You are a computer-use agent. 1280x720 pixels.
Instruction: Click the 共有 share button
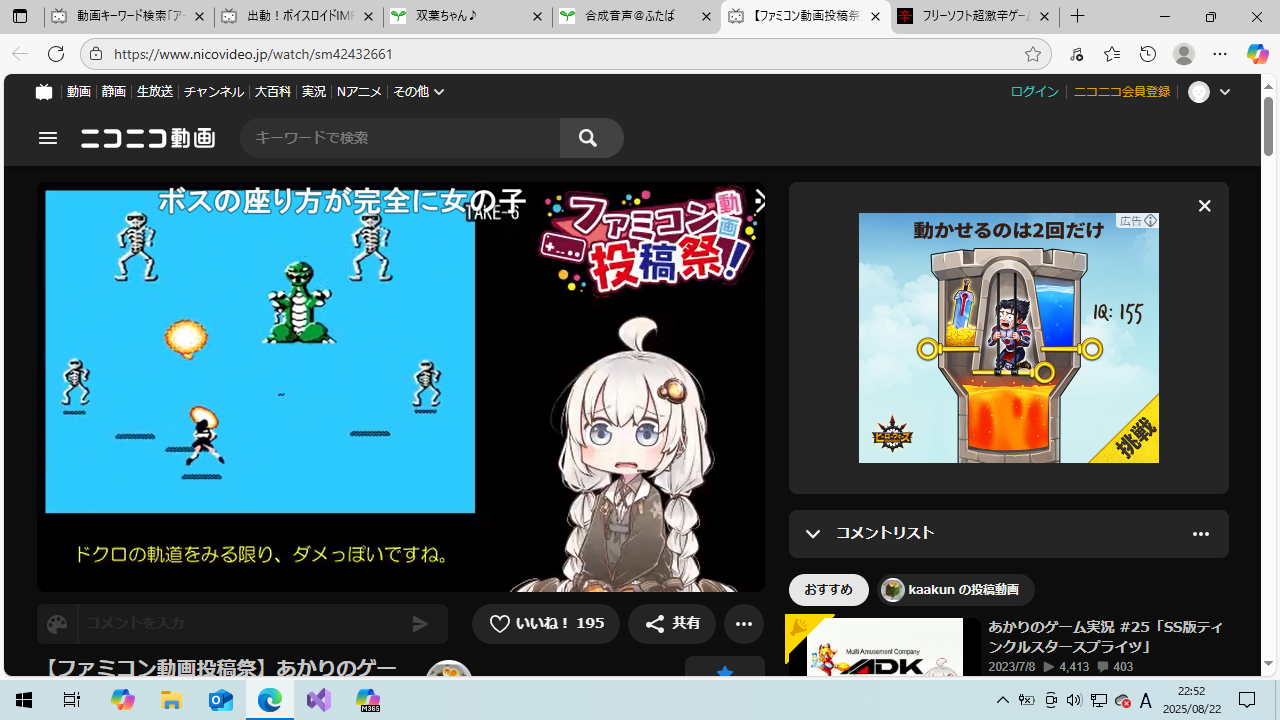pos(672,623)
